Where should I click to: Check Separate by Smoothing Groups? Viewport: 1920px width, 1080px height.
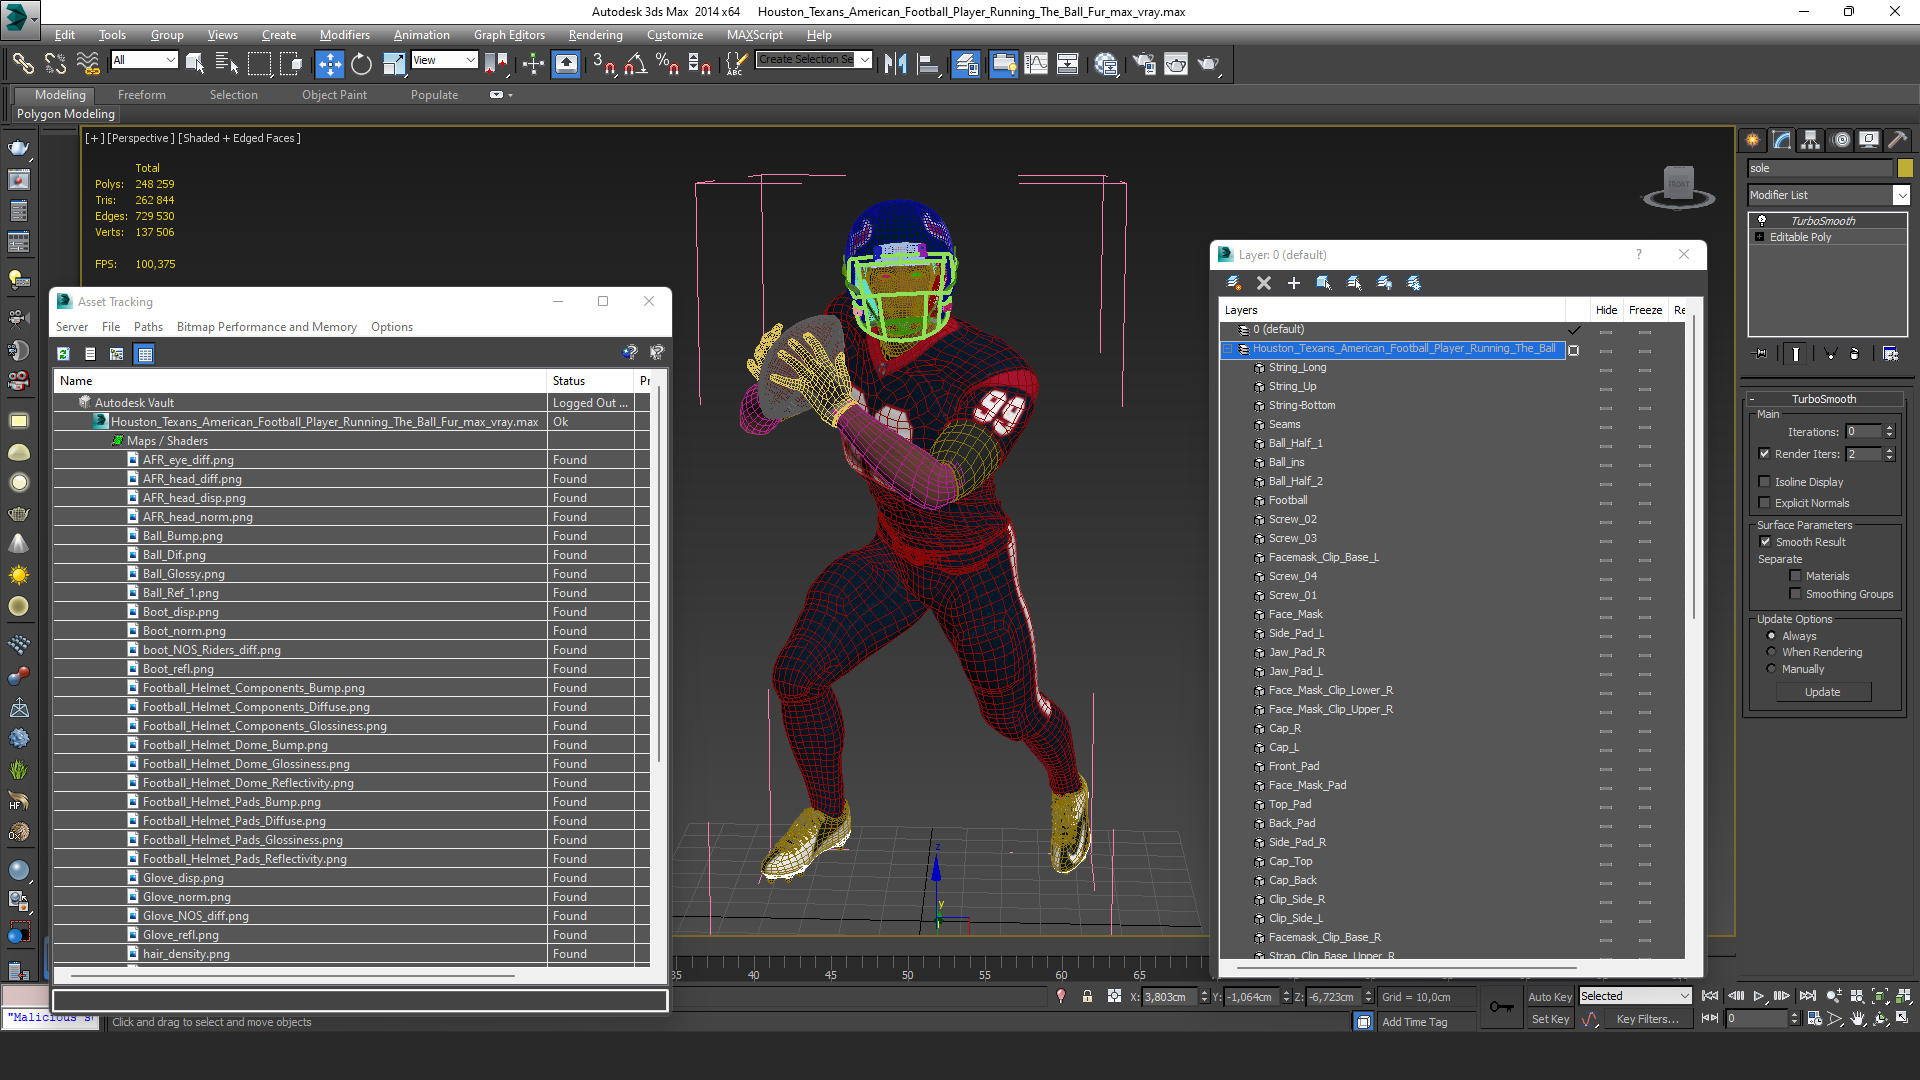pos(1796,594)
